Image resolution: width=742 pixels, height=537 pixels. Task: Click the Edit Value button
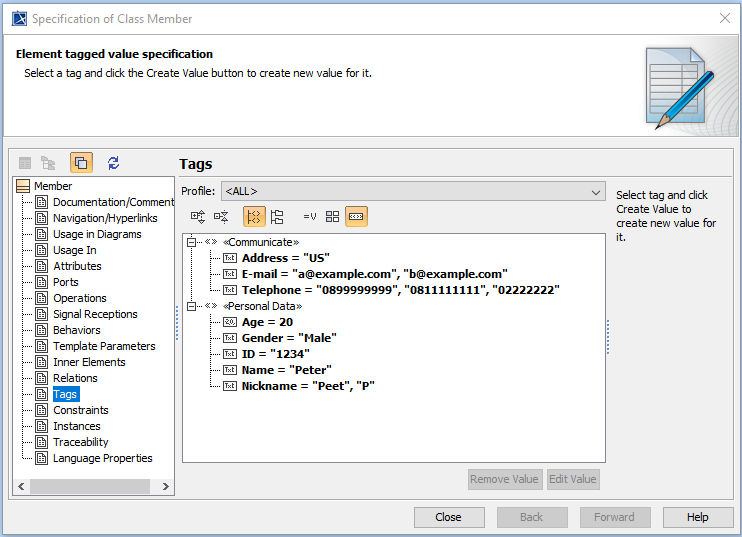coord(573,479)
